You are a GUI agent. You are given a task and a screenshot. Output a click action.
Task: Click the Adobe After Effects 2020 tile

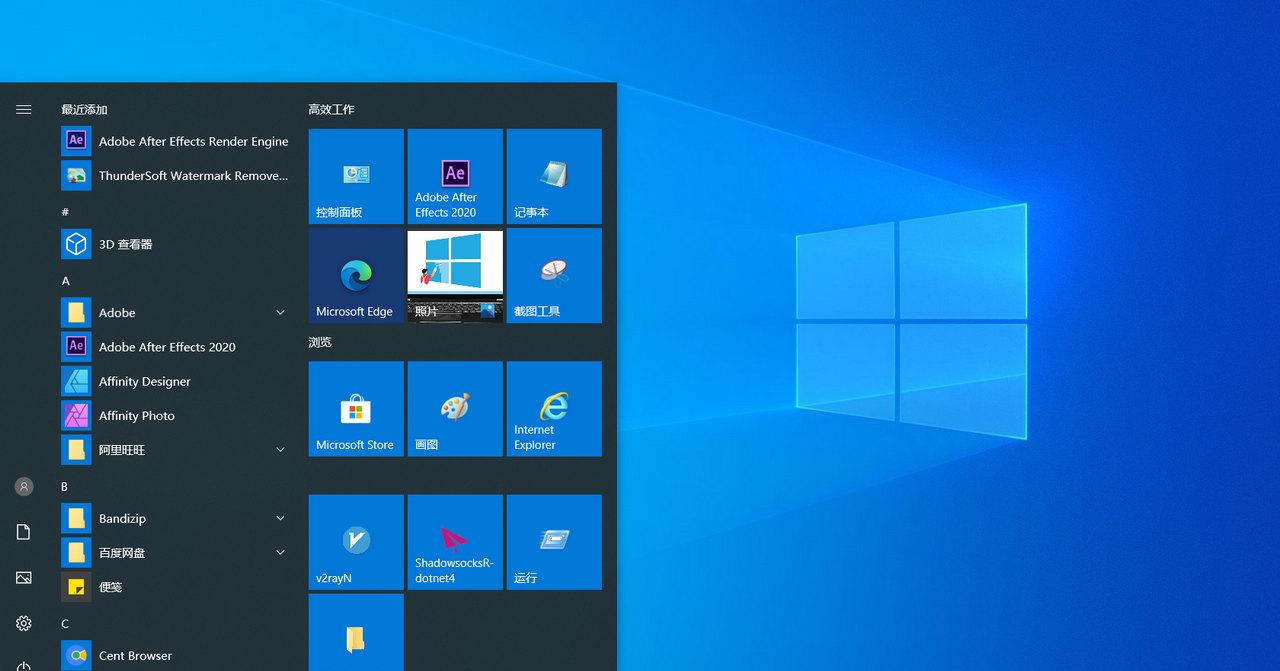[x=455, y=176]
